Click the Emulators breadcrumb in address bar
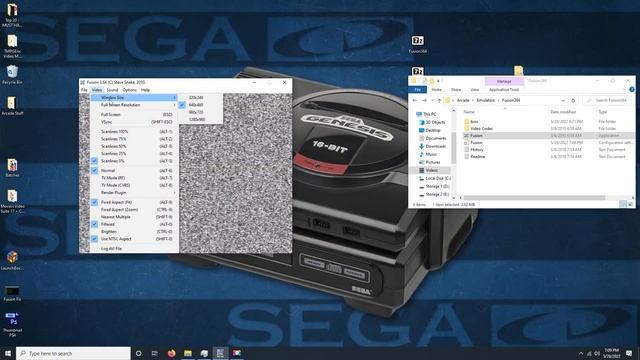This screenshot has height=360, width=640. click(485, 100)
